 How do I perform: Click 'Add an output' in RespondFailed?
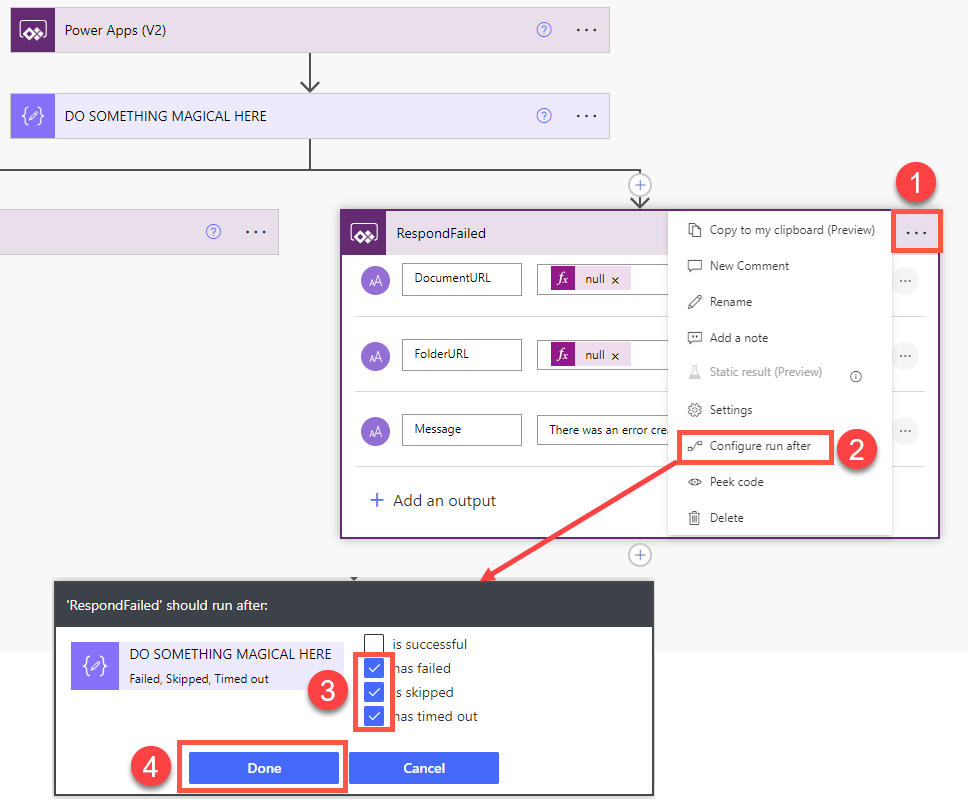(432, 500)
